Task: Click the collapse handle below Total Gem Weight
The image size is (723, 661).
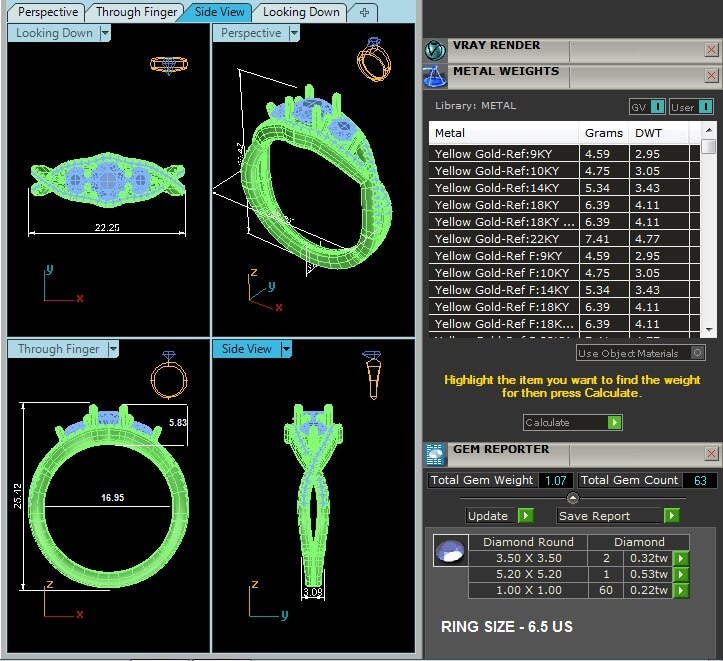Action: pyautogui.click(x=573, y=498)
